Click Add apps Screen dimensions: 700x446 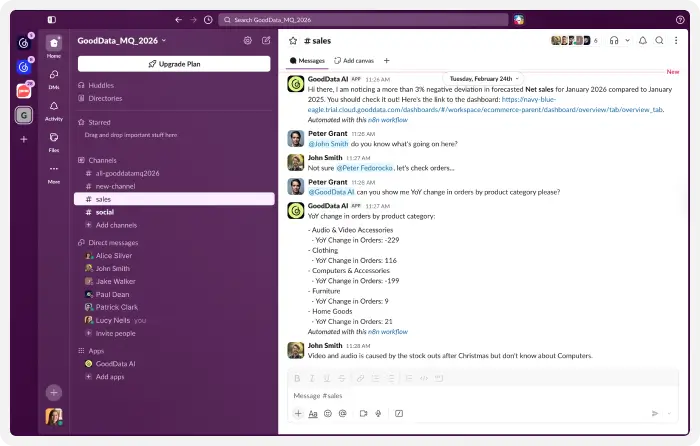point(110,377)
